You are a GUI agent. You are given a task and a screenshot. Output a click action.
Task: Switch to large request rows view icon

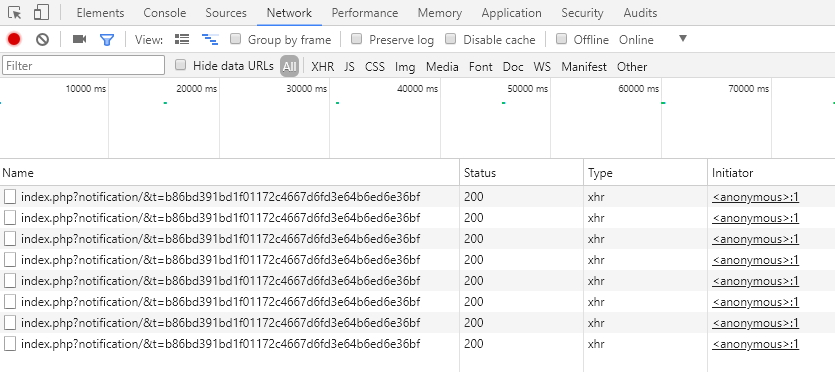pyautogui.click(x=182, y=39)
